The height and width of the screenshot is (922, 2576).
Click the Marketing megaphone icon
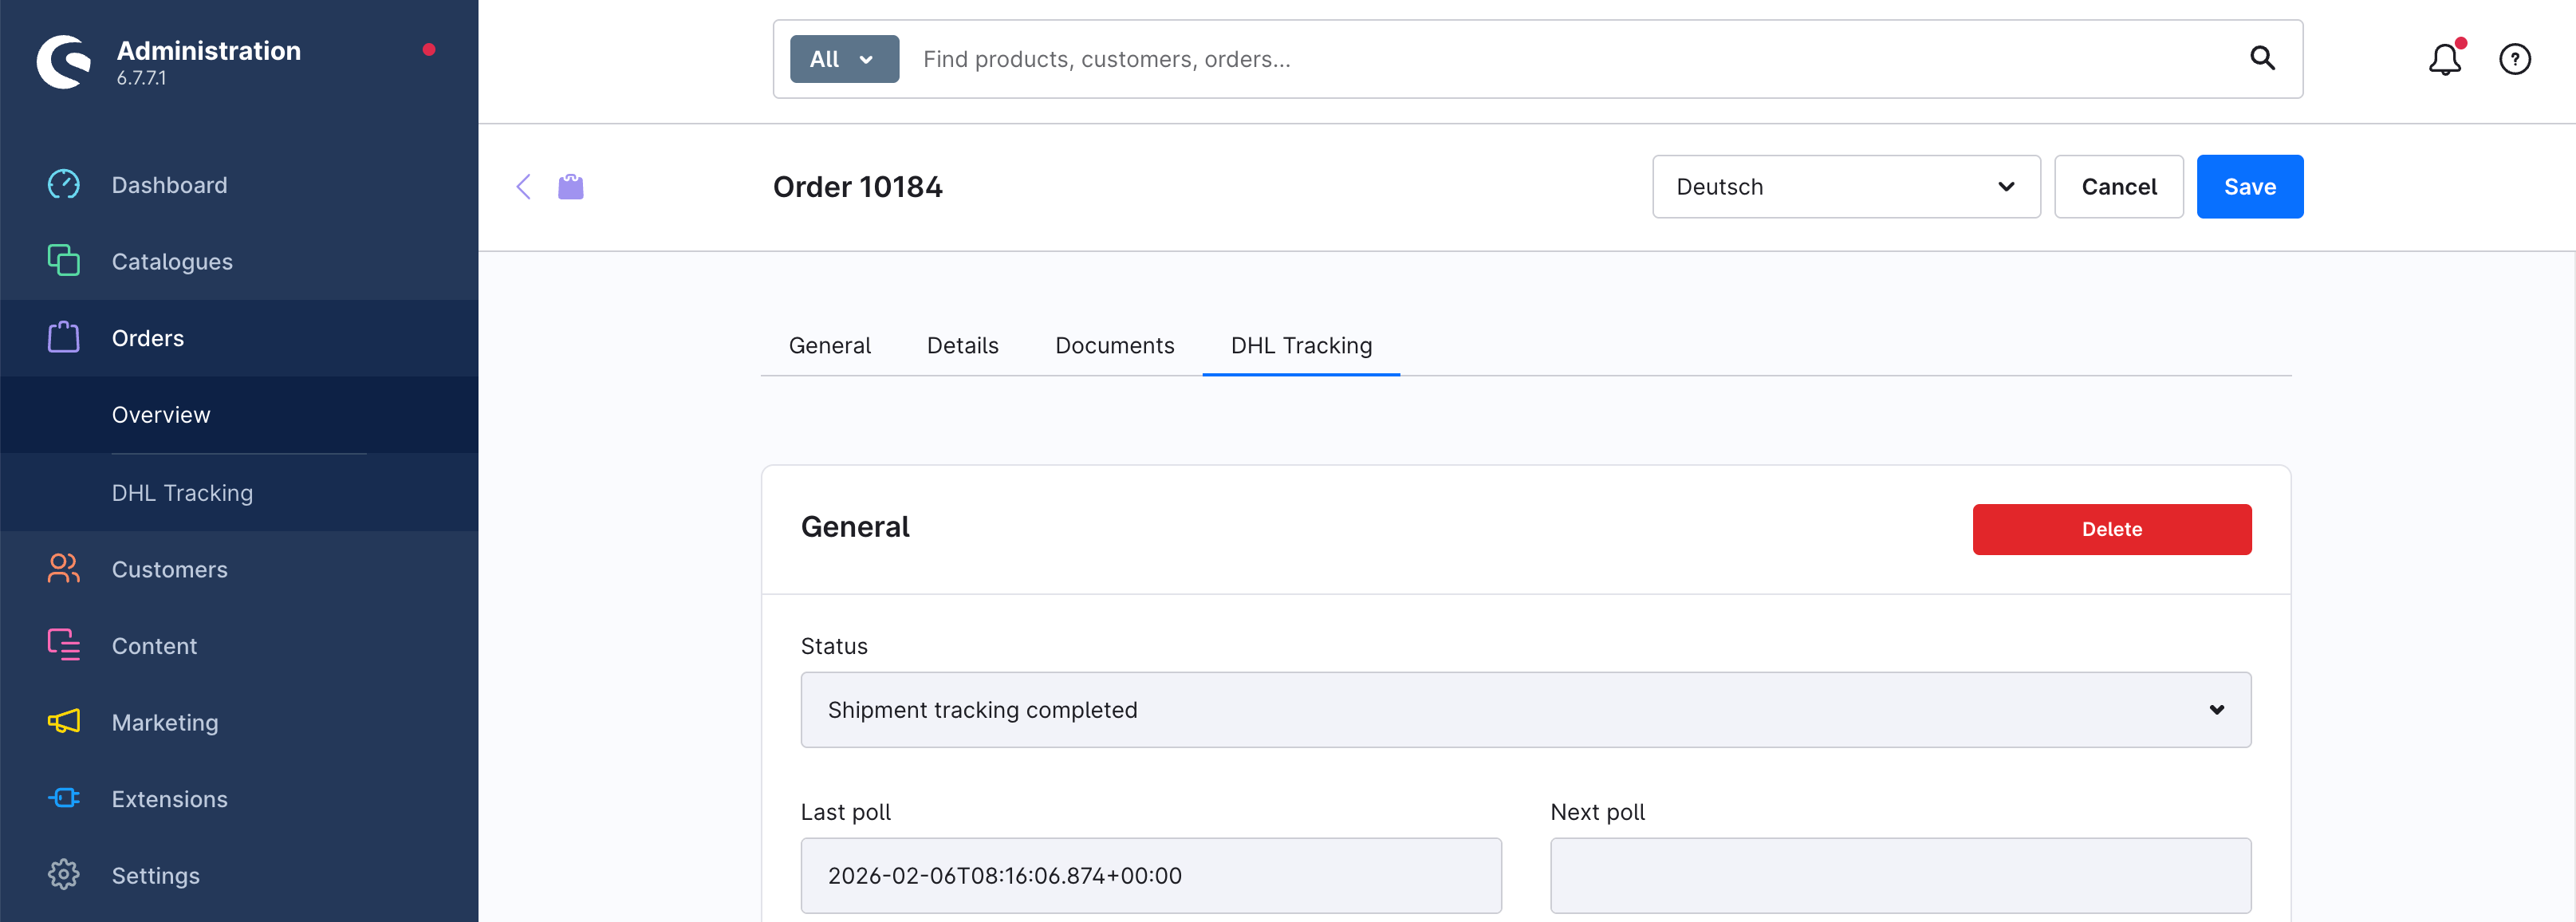pos(64,721)
